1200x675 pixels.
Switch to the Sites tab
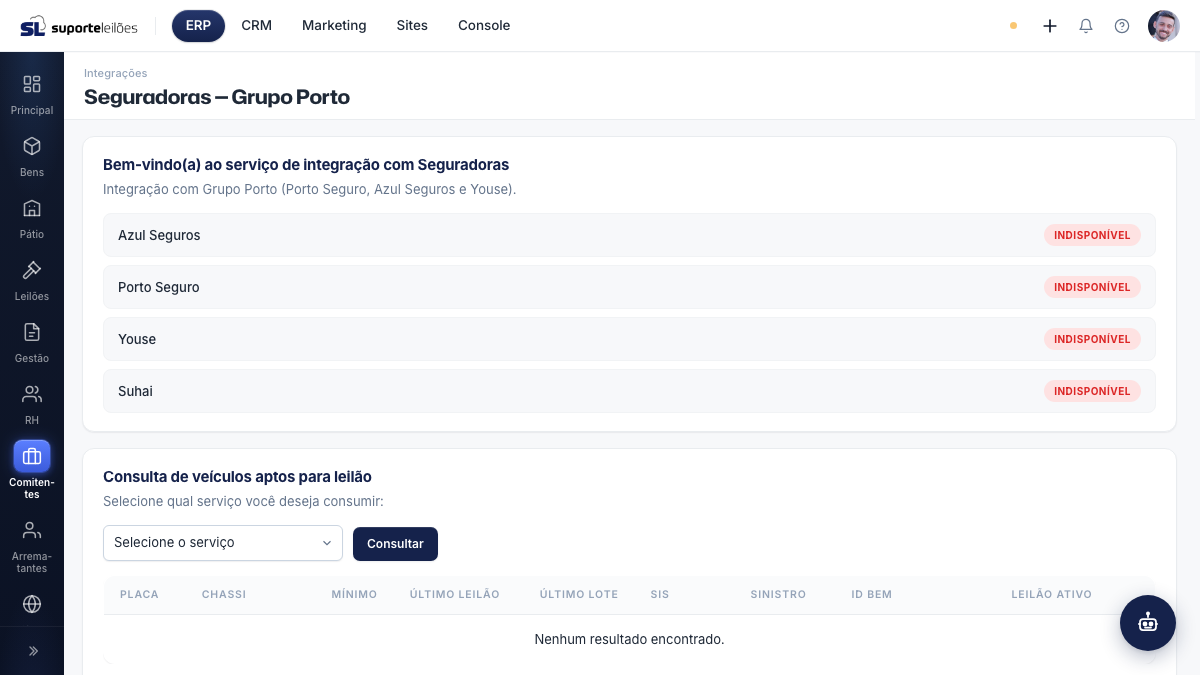[412, 26]
